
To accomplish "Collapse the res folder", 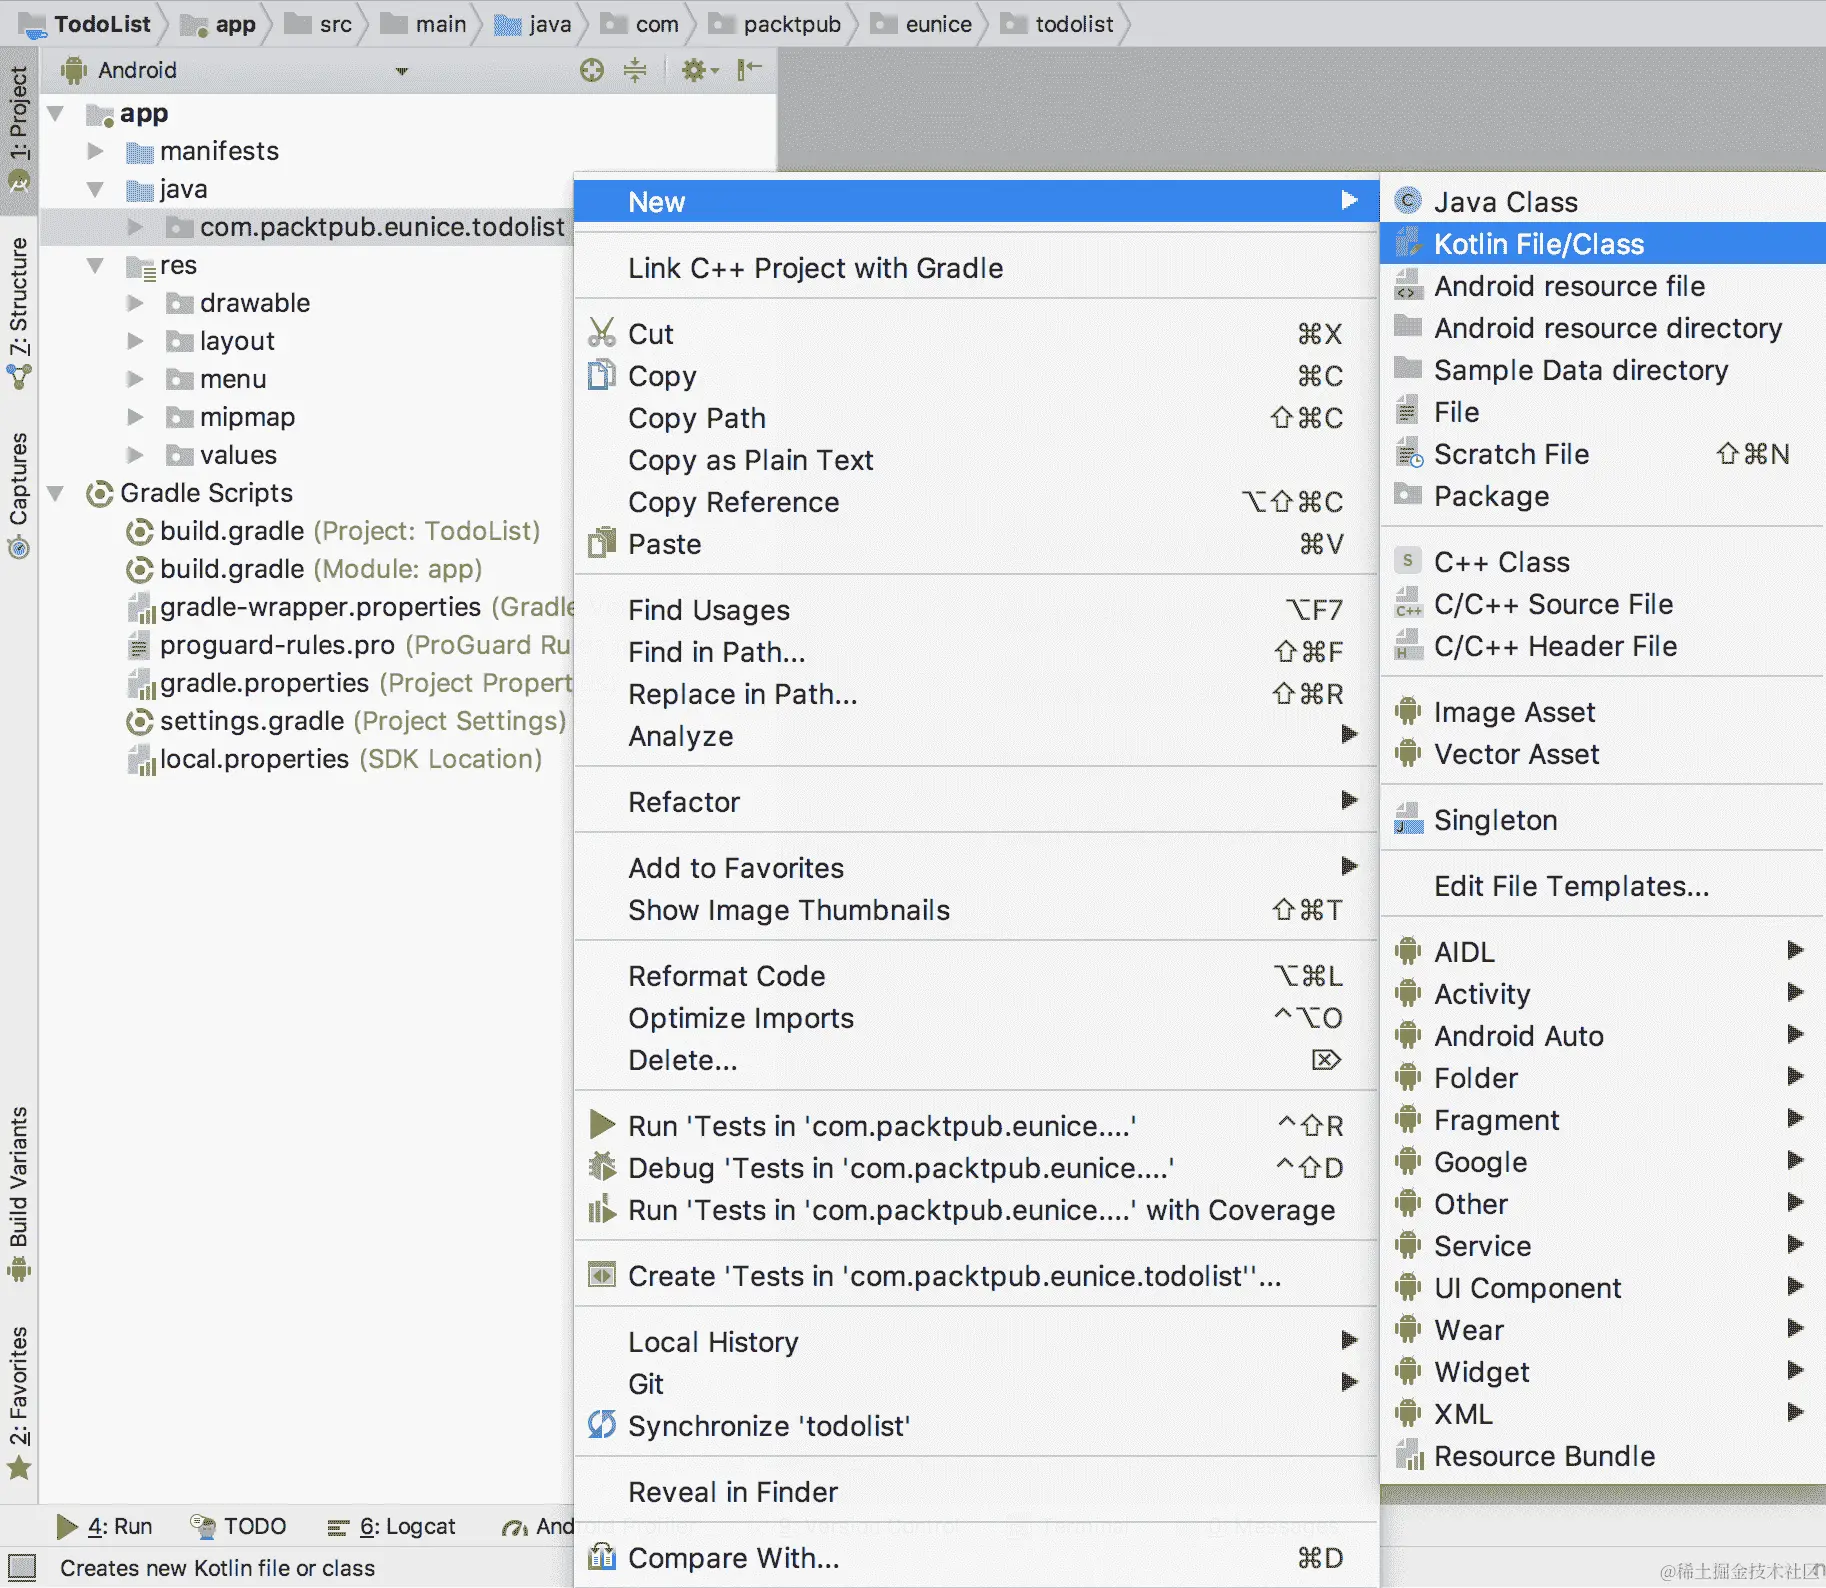I will tap(96, 265).
